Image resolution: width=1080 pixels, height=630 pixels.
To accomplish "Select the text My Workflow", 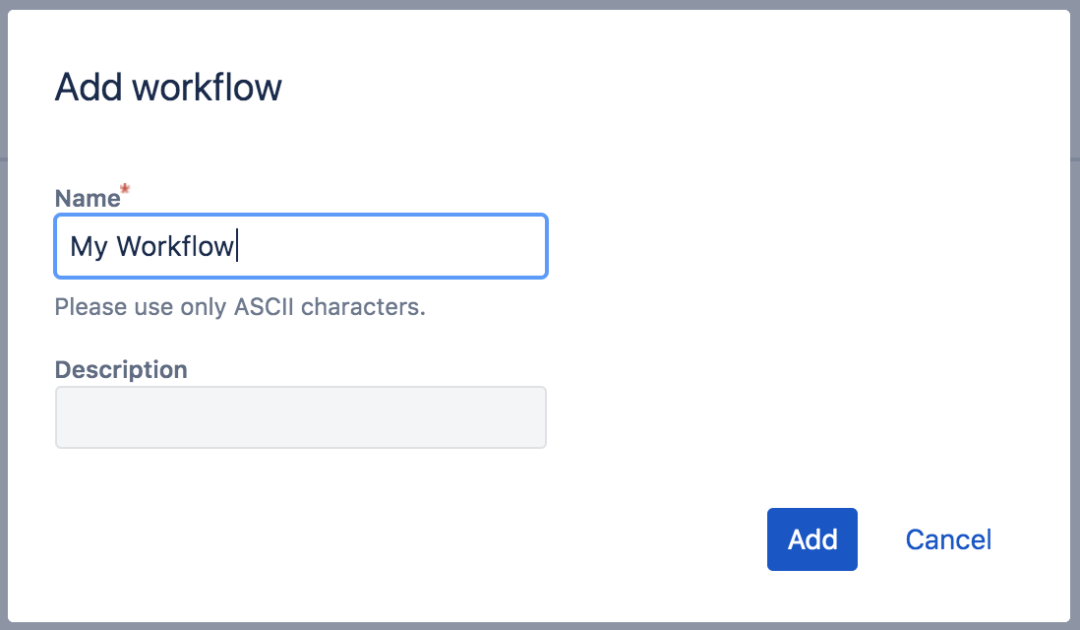I will (x=151, y=246).
